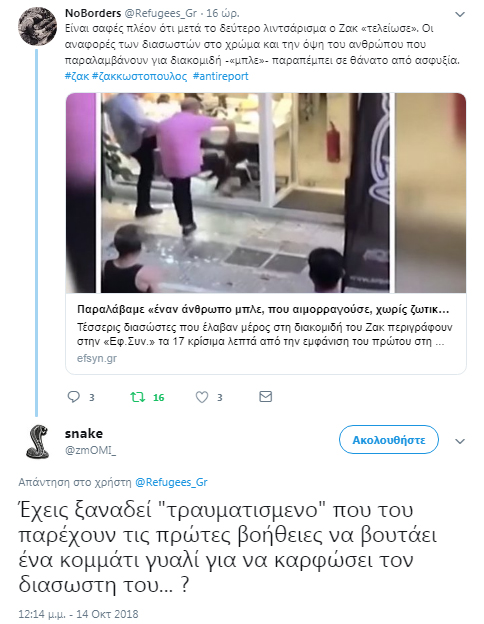Open the video thumbnail in link card
The height and width of the screenshot is (624, 484).
pos(266,193)
